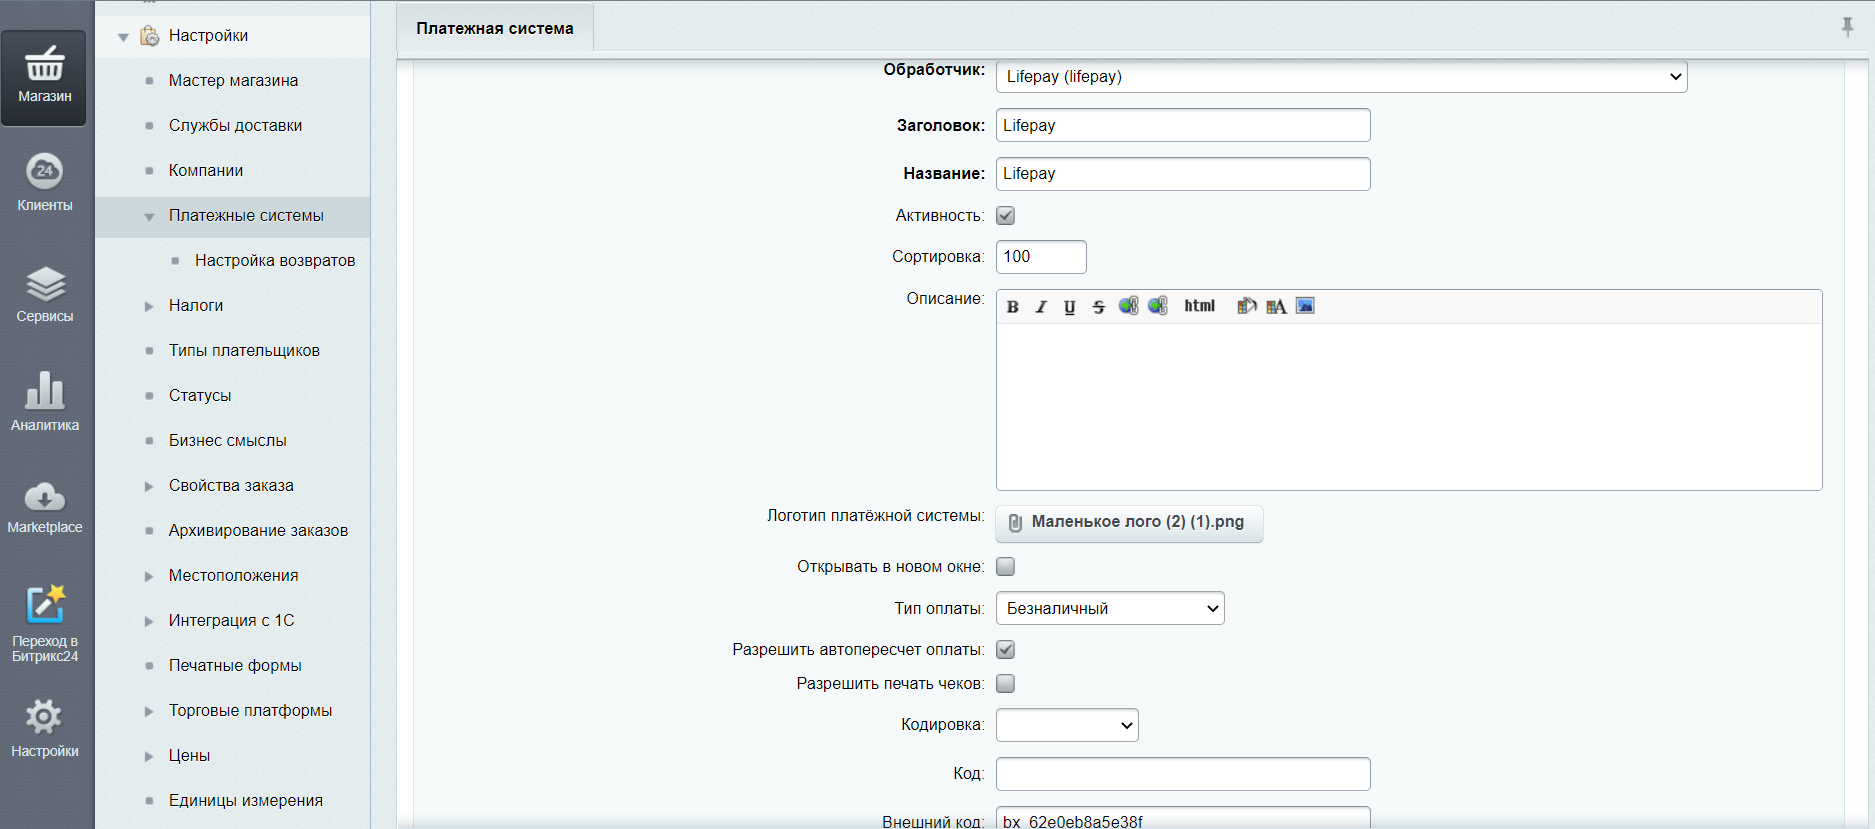Open the Обработчик dropdown with Lifepay
Screen dimensions: 1875x829
click(1341, 77)
